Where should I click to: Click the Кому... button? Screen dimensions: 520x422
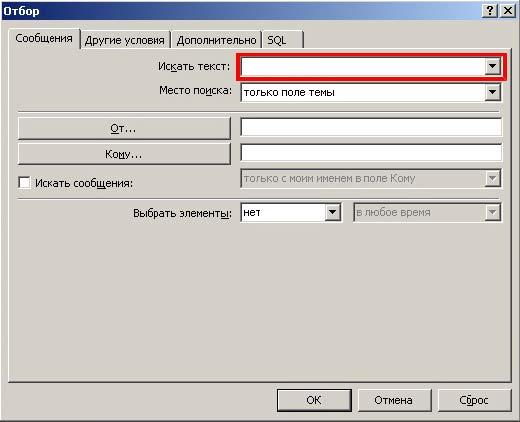(x=124, y=154)
